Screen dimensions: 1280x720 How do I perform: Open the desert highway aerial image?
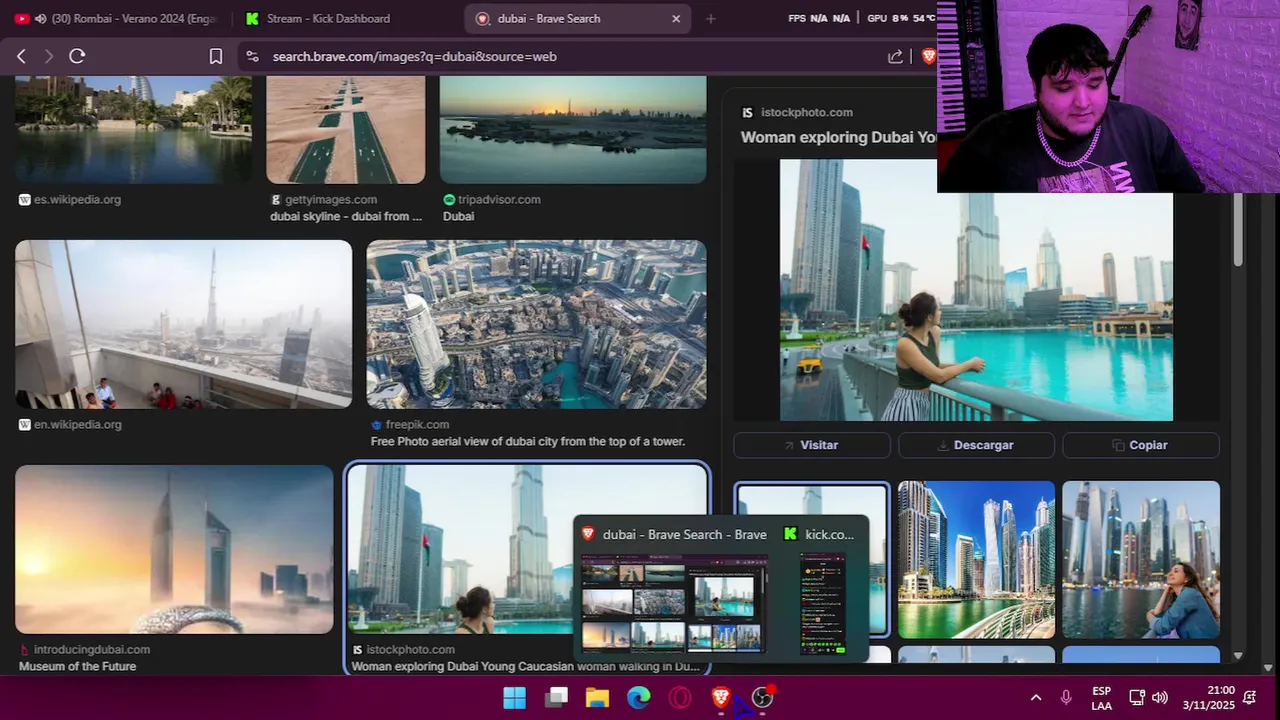pos(346,130)
